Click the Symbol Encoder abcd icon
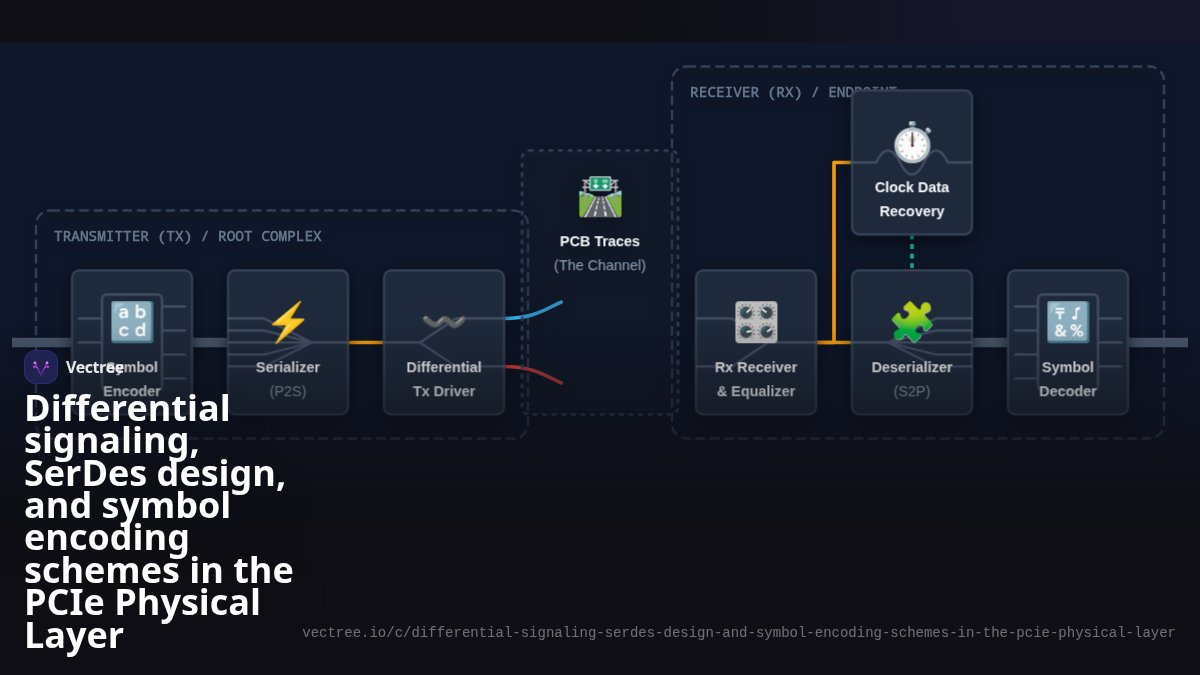The height and width of the screenshot is (675, 1200). [x=132, y=322]
